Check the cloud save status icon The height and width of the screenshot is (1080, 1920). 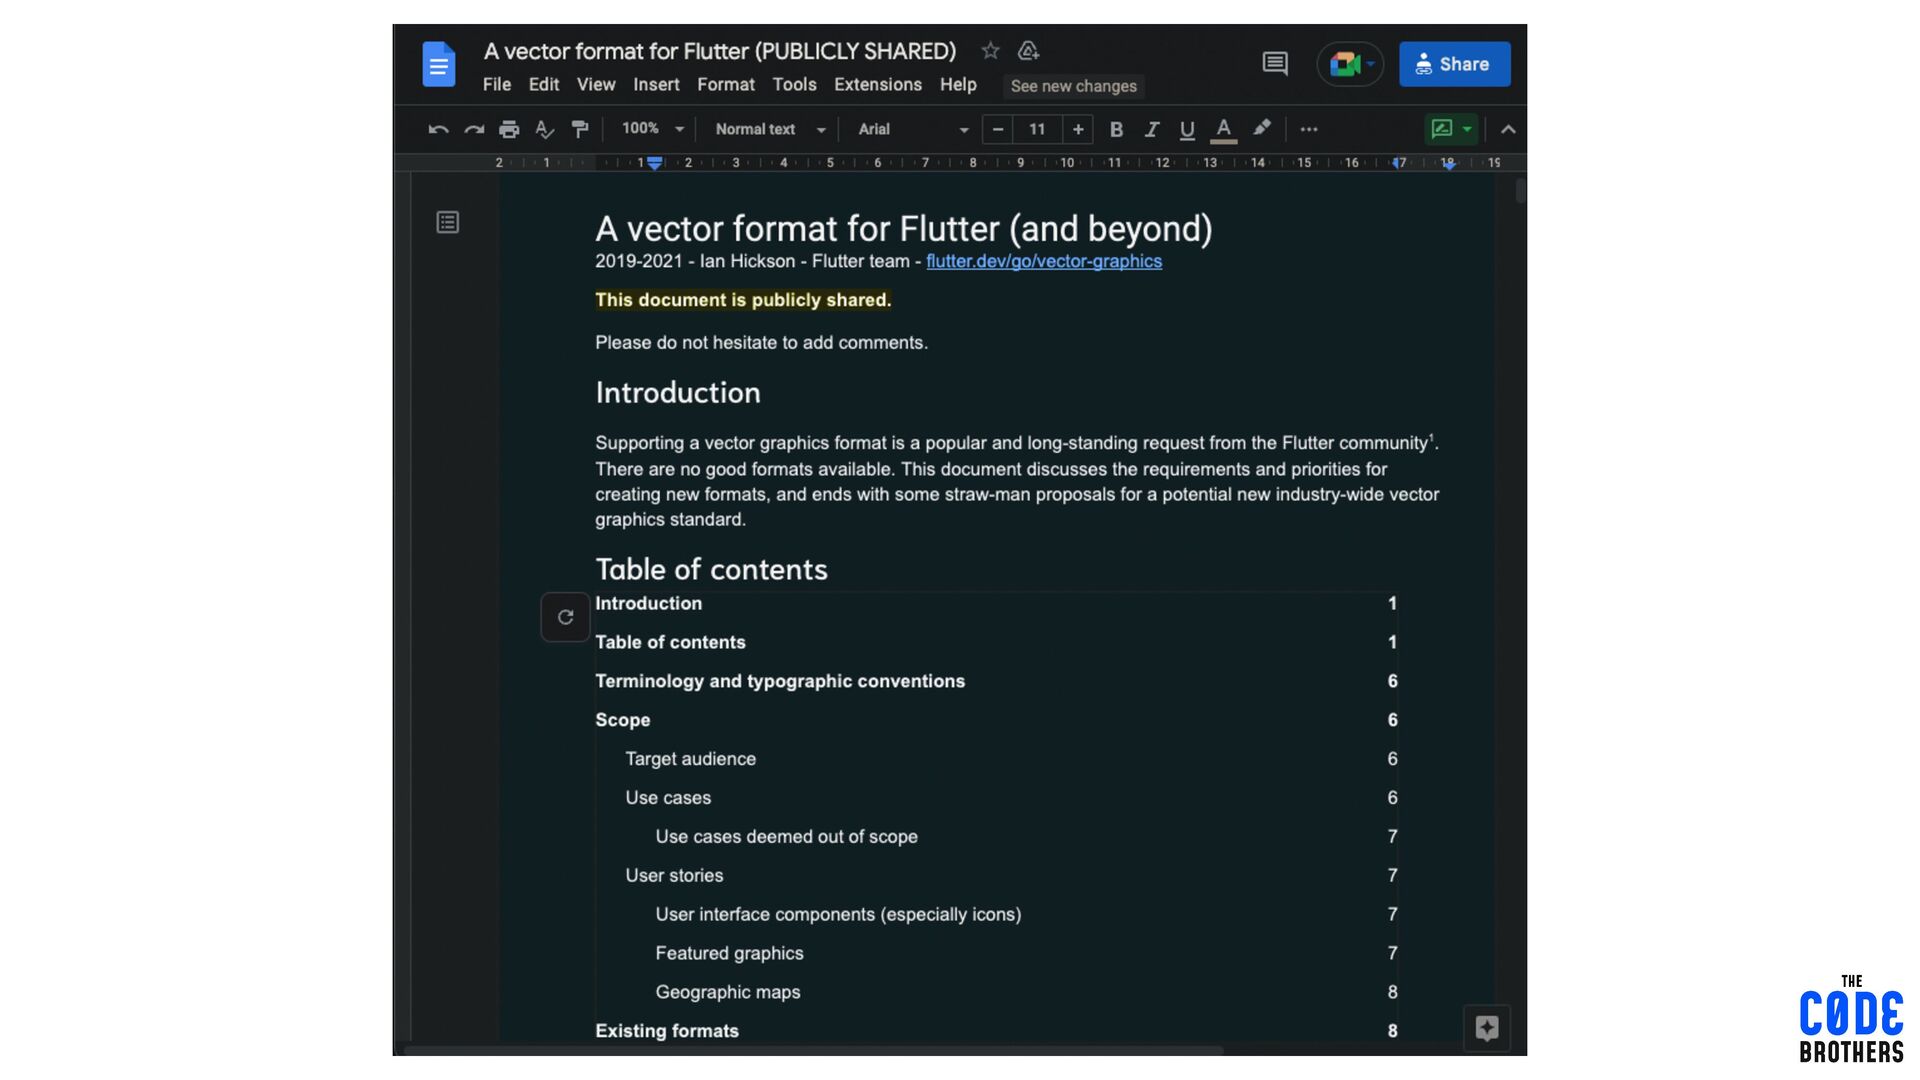click(x=1028, y=51)
